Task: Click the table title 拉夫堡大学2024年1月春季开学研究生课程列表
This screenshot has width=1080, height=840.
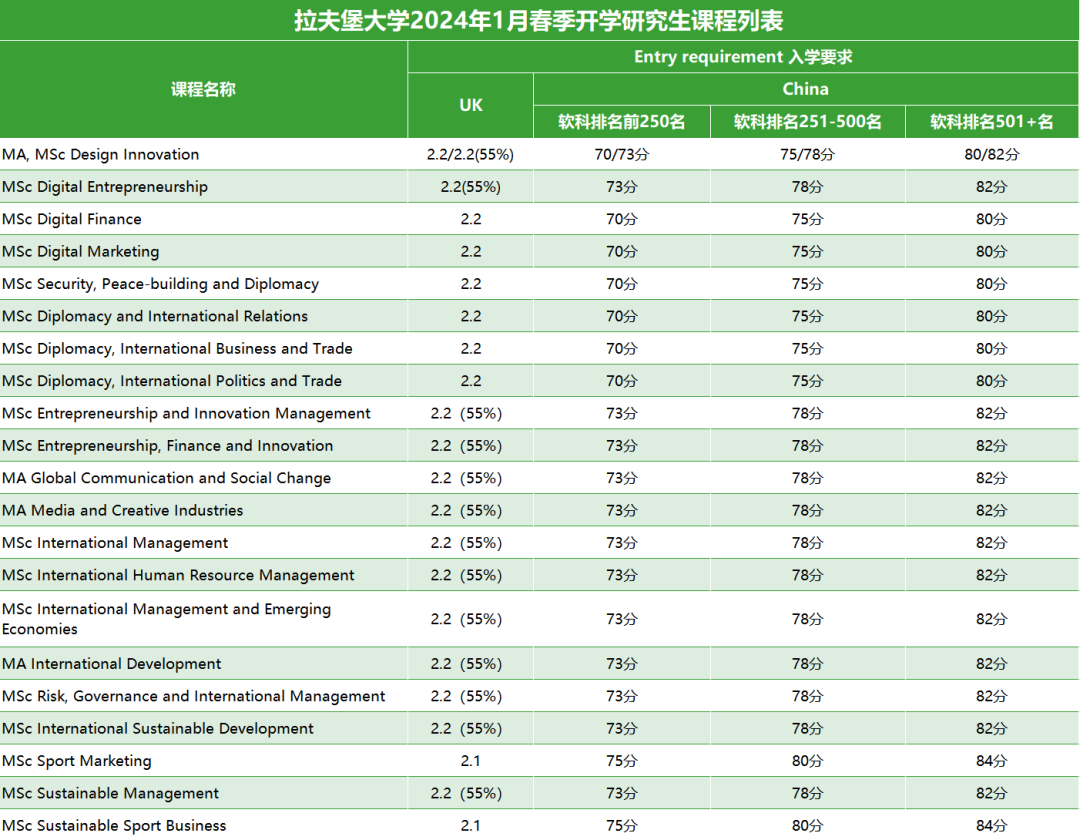Action: coord(539,21)
